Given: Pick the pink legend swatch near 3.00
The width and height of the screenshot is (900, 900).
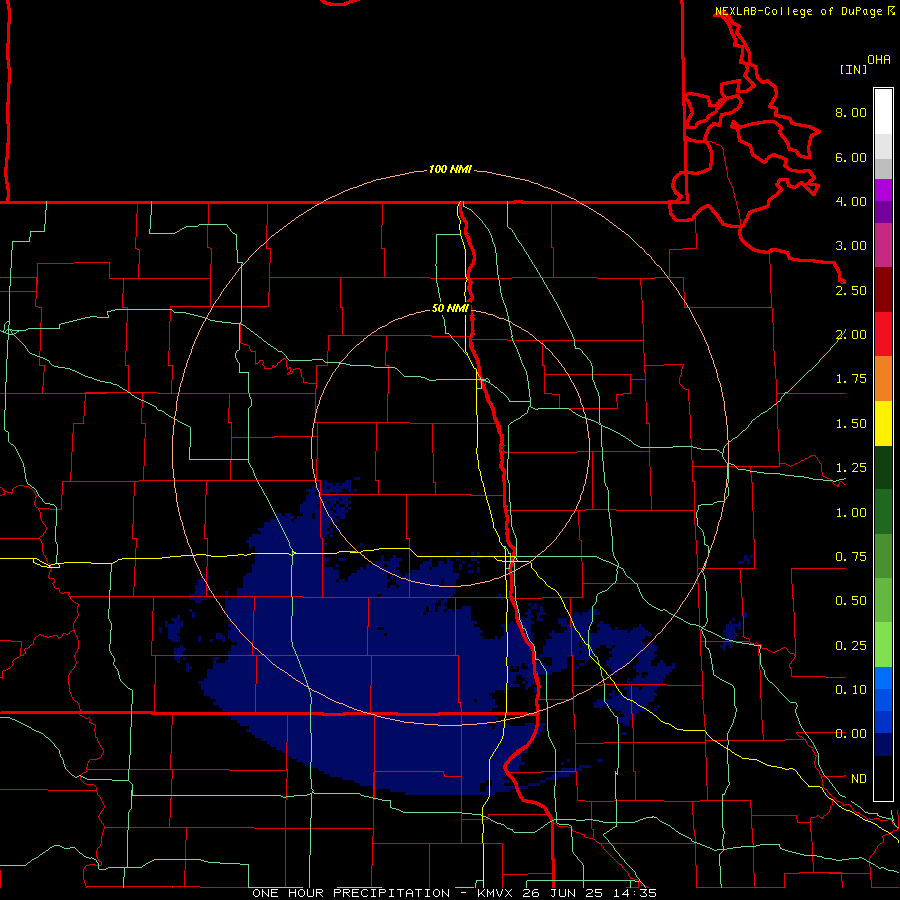Looking at the screenshot, I should coord(883,245).
